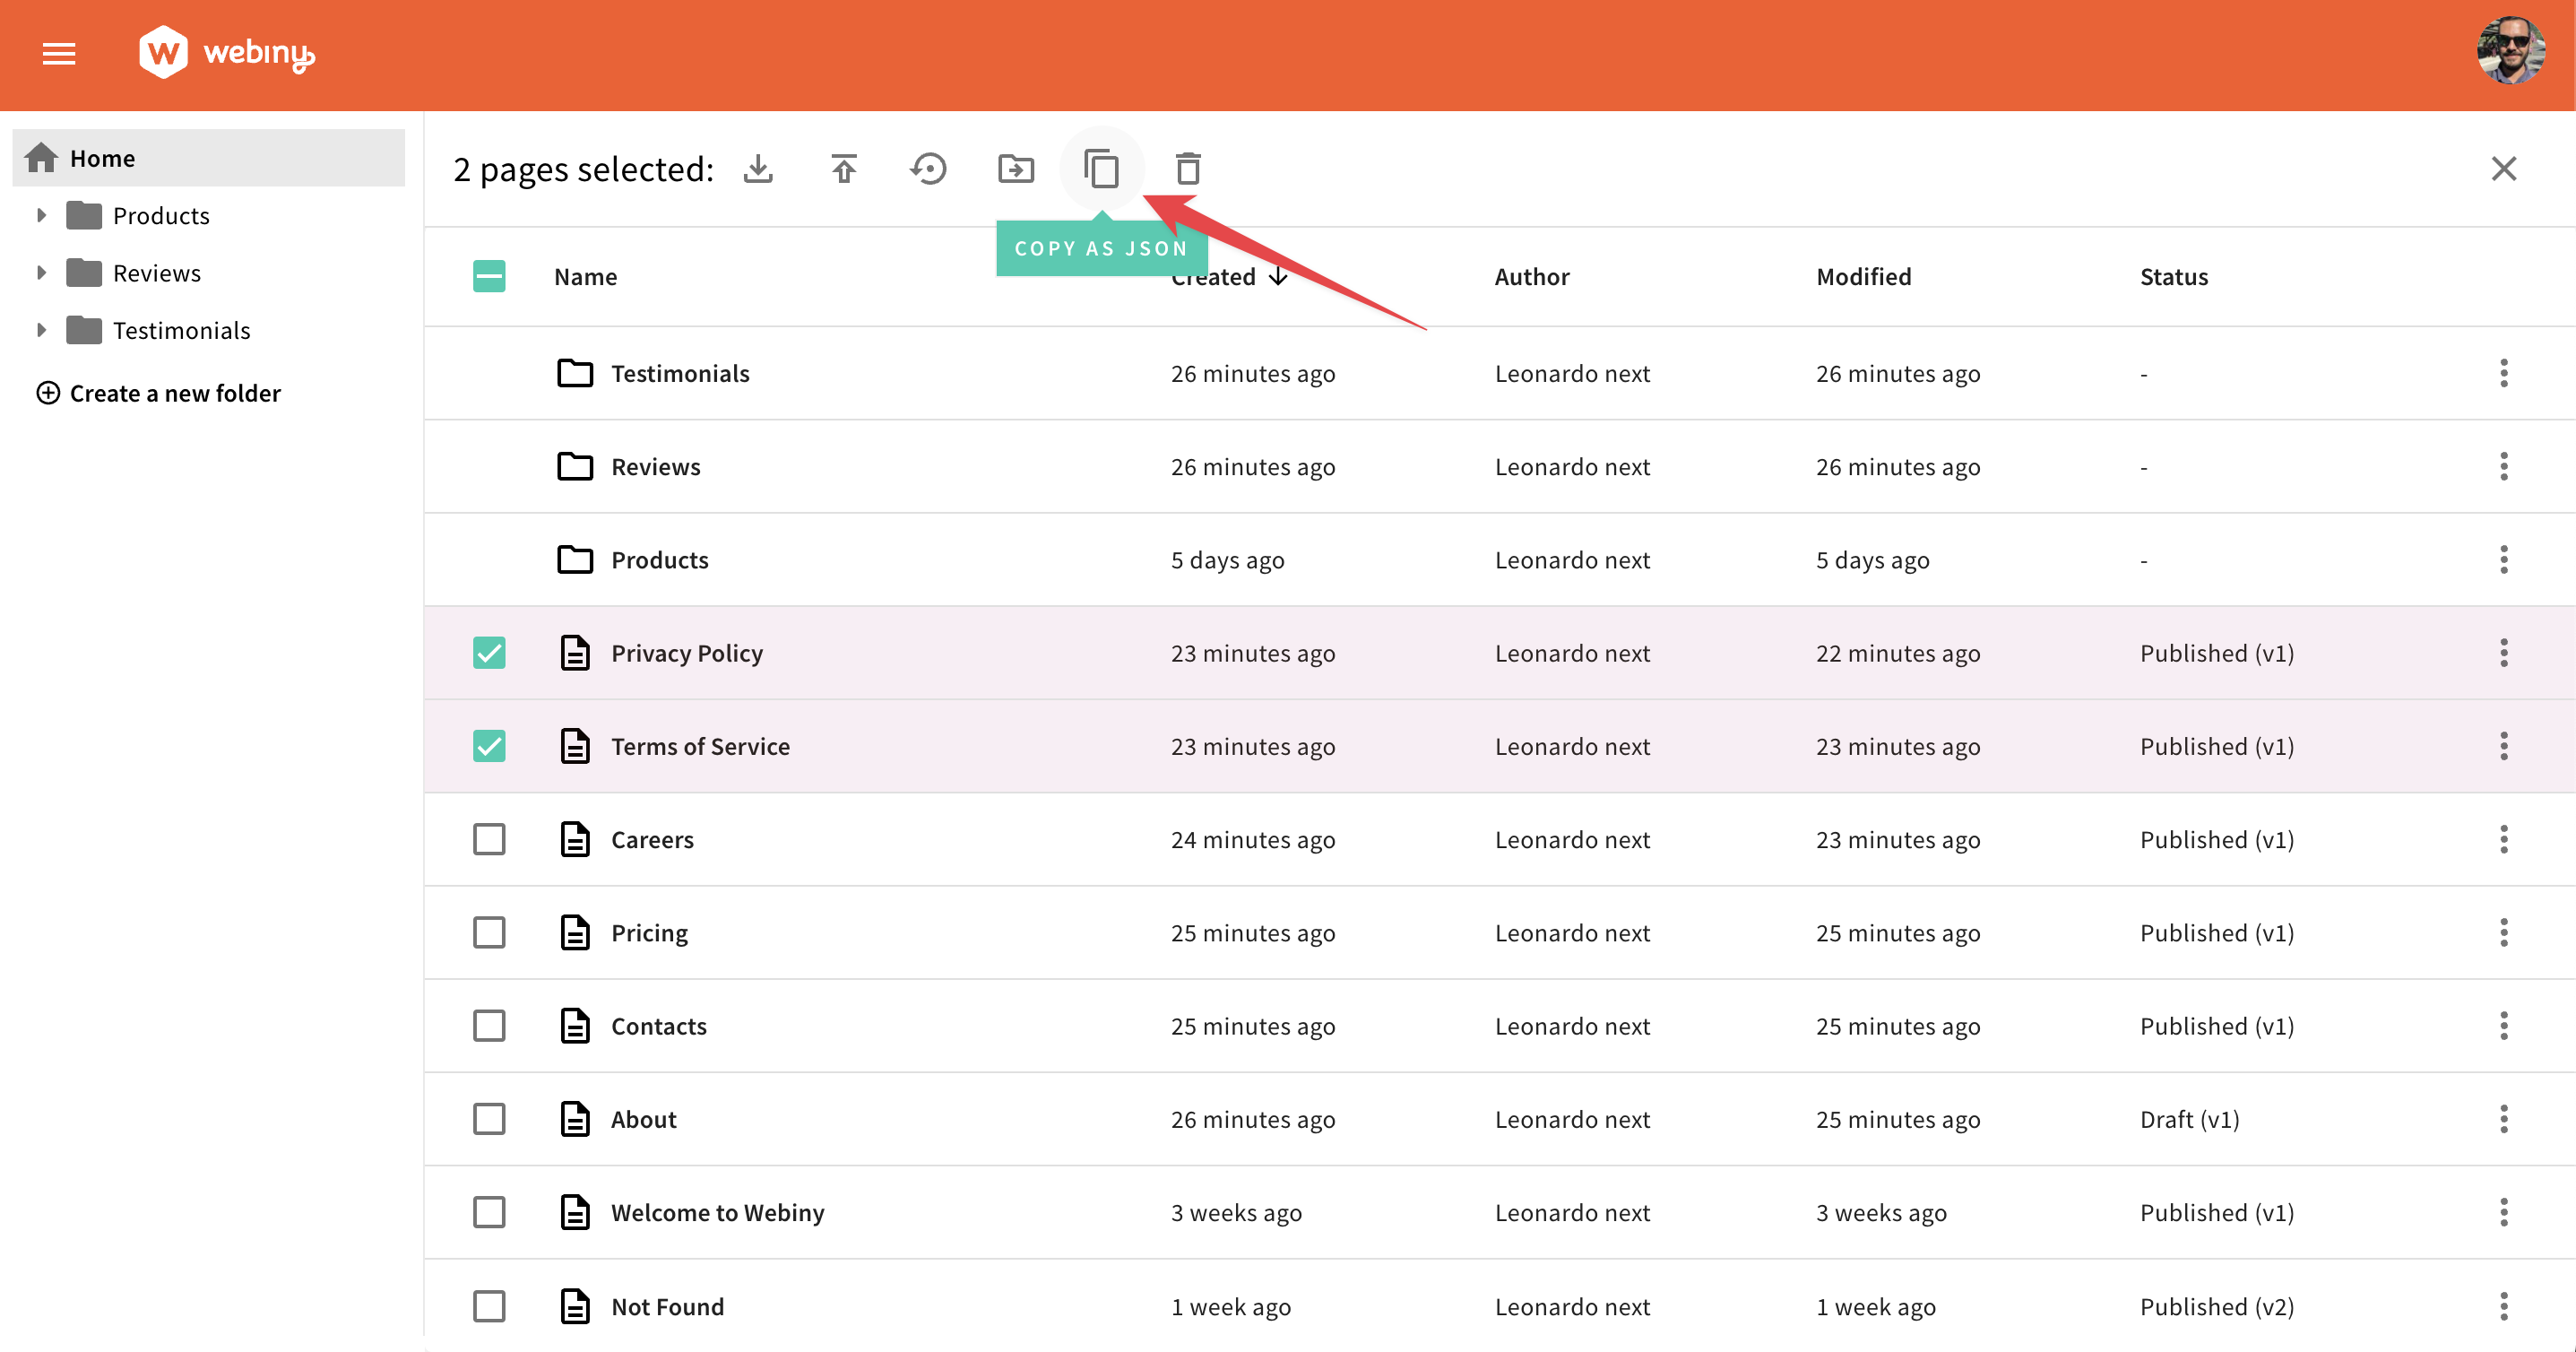
Task: Click the unpublish (revert) pages icon
Action: [929, 169]
